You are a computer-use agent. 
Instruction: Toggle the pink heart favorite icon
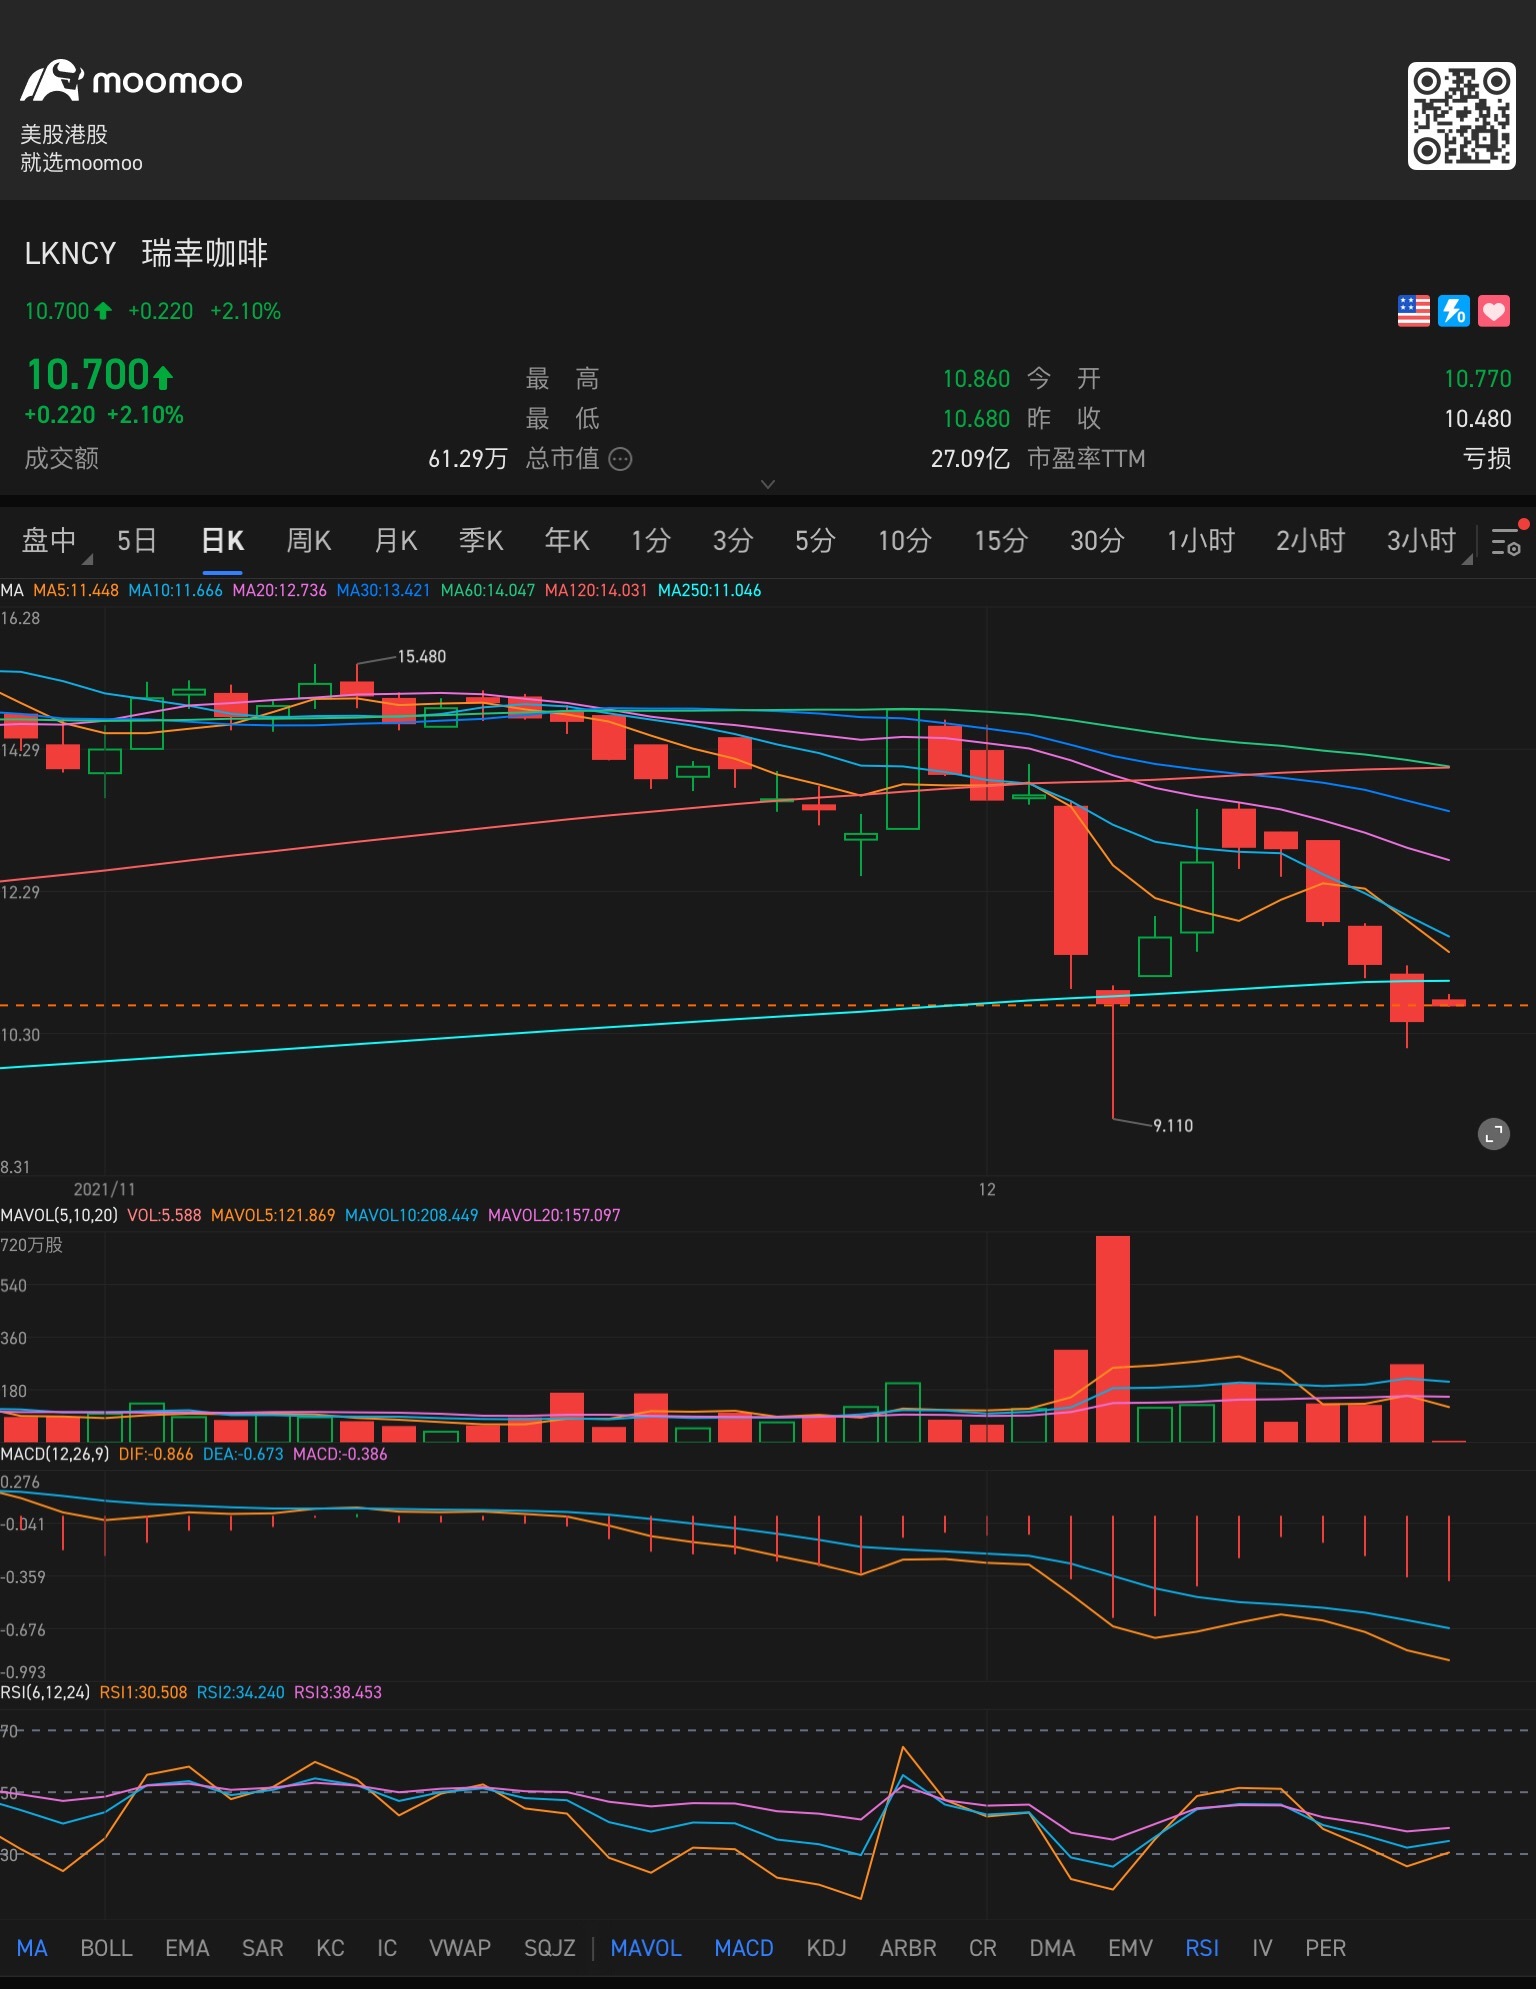(x=1493, y=311)
